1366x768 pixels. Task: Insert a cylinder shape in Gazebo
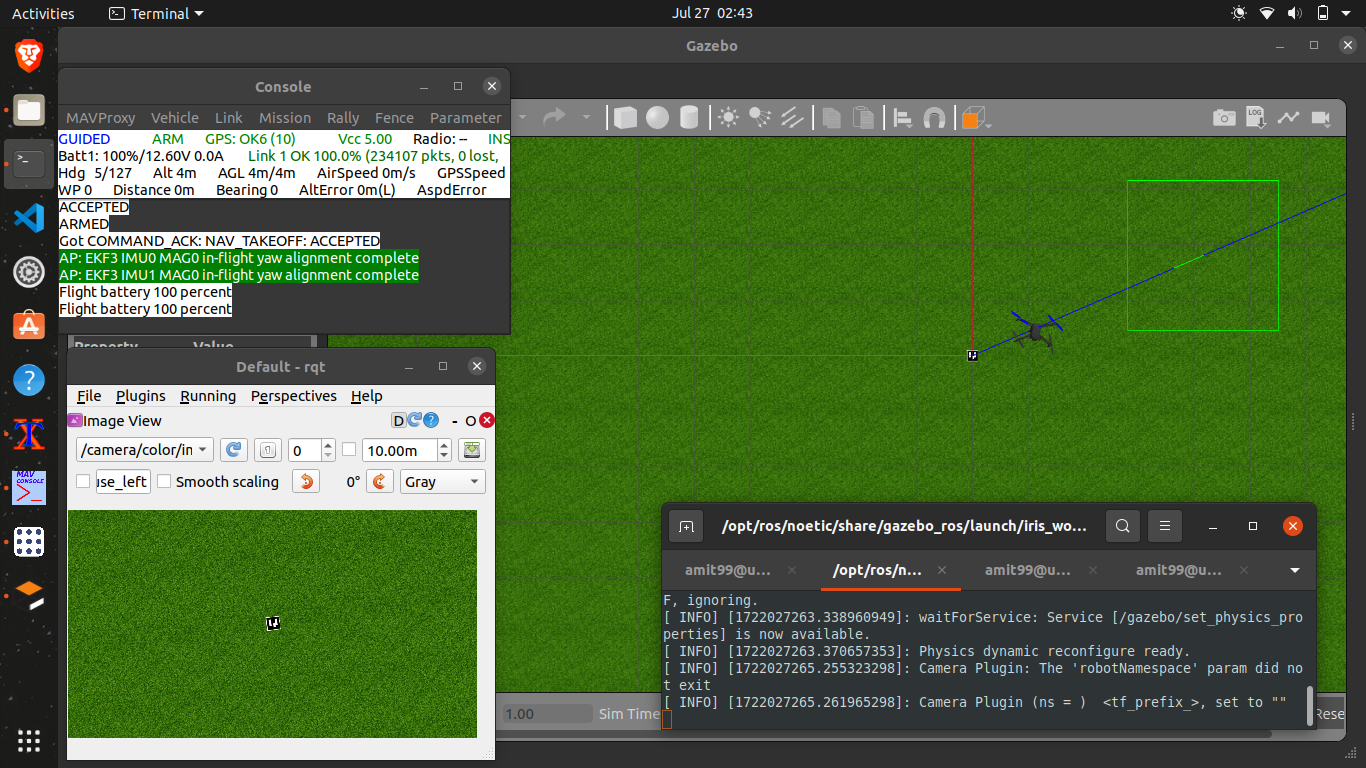coord(688,118)
